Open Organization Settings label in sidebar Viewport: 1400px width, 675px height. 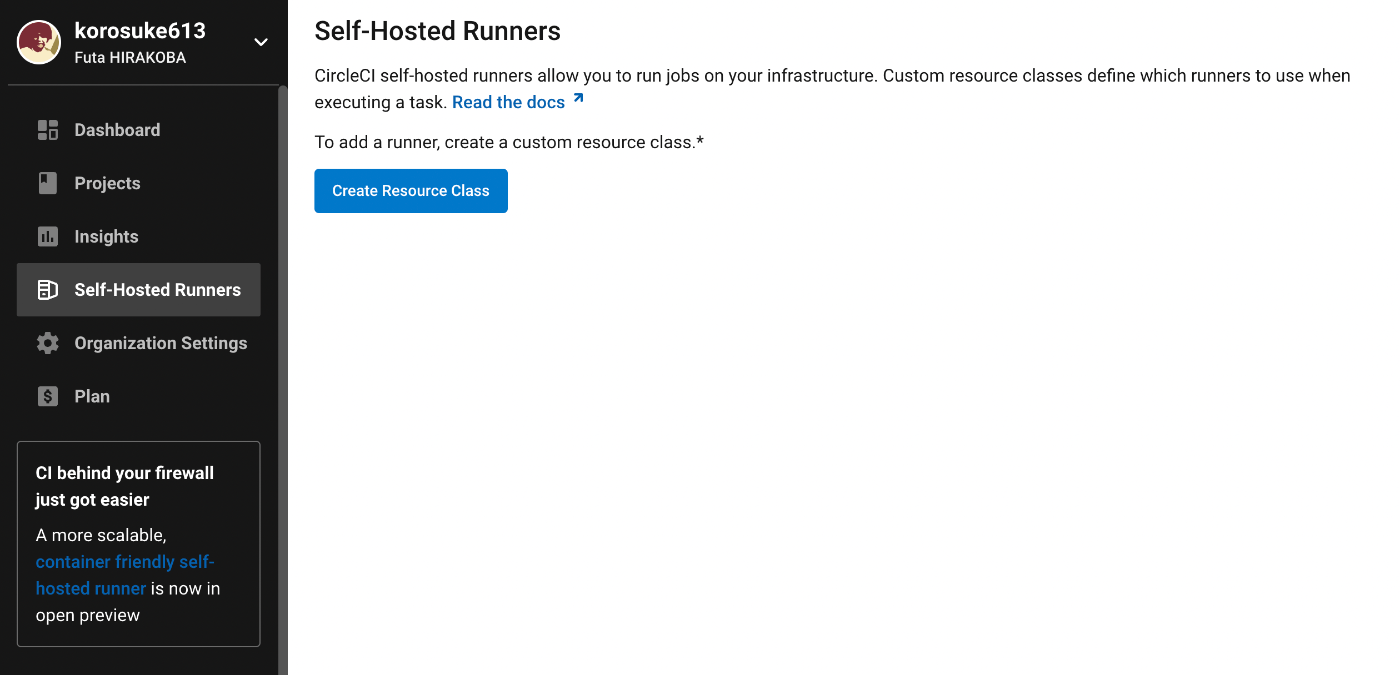pos(160,343)
